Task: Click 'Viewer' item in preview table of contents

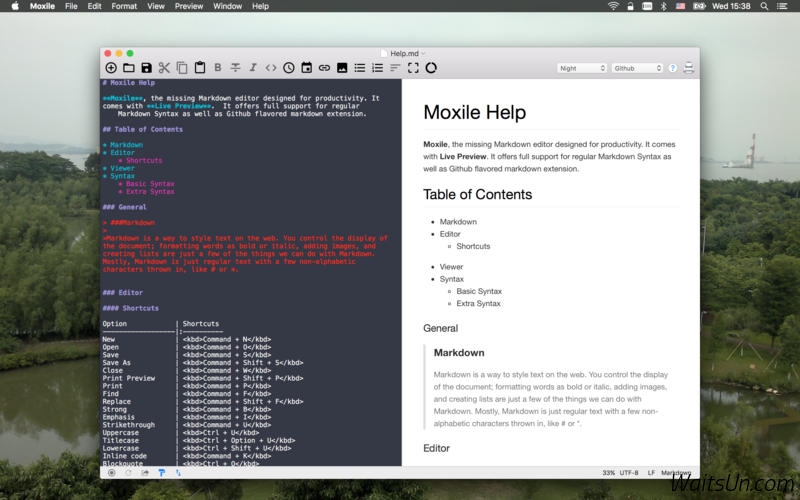Action: pos(452,267)
